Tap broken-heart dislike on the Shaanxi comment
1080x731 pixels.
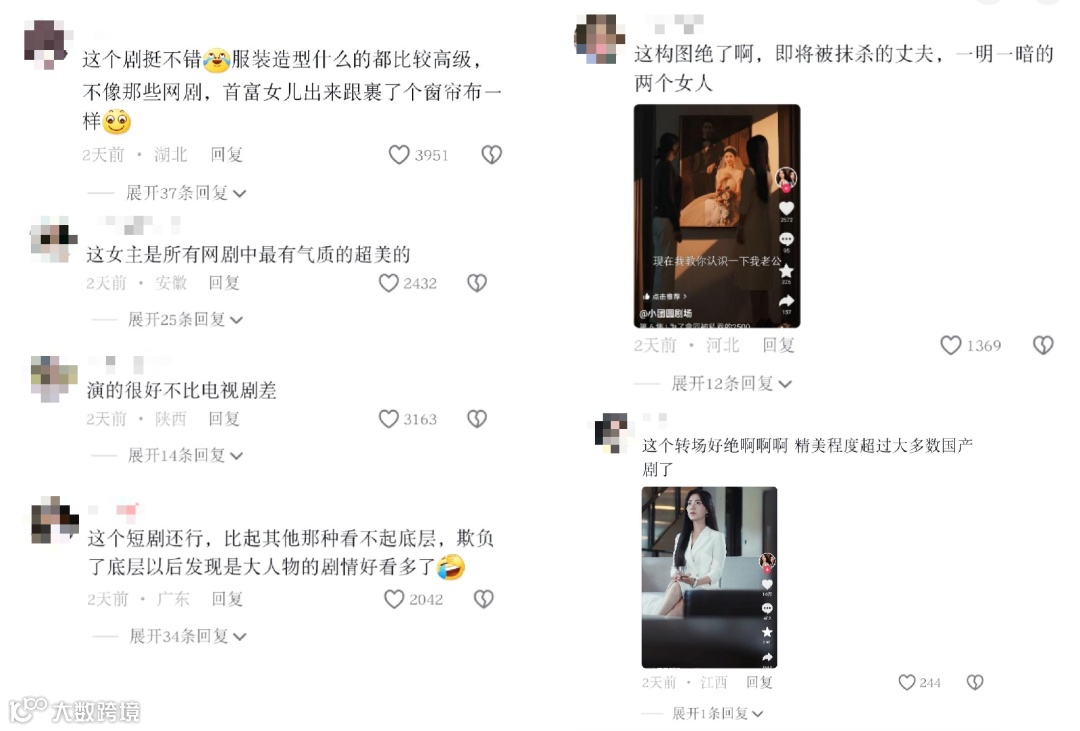(x=477, y=419)
